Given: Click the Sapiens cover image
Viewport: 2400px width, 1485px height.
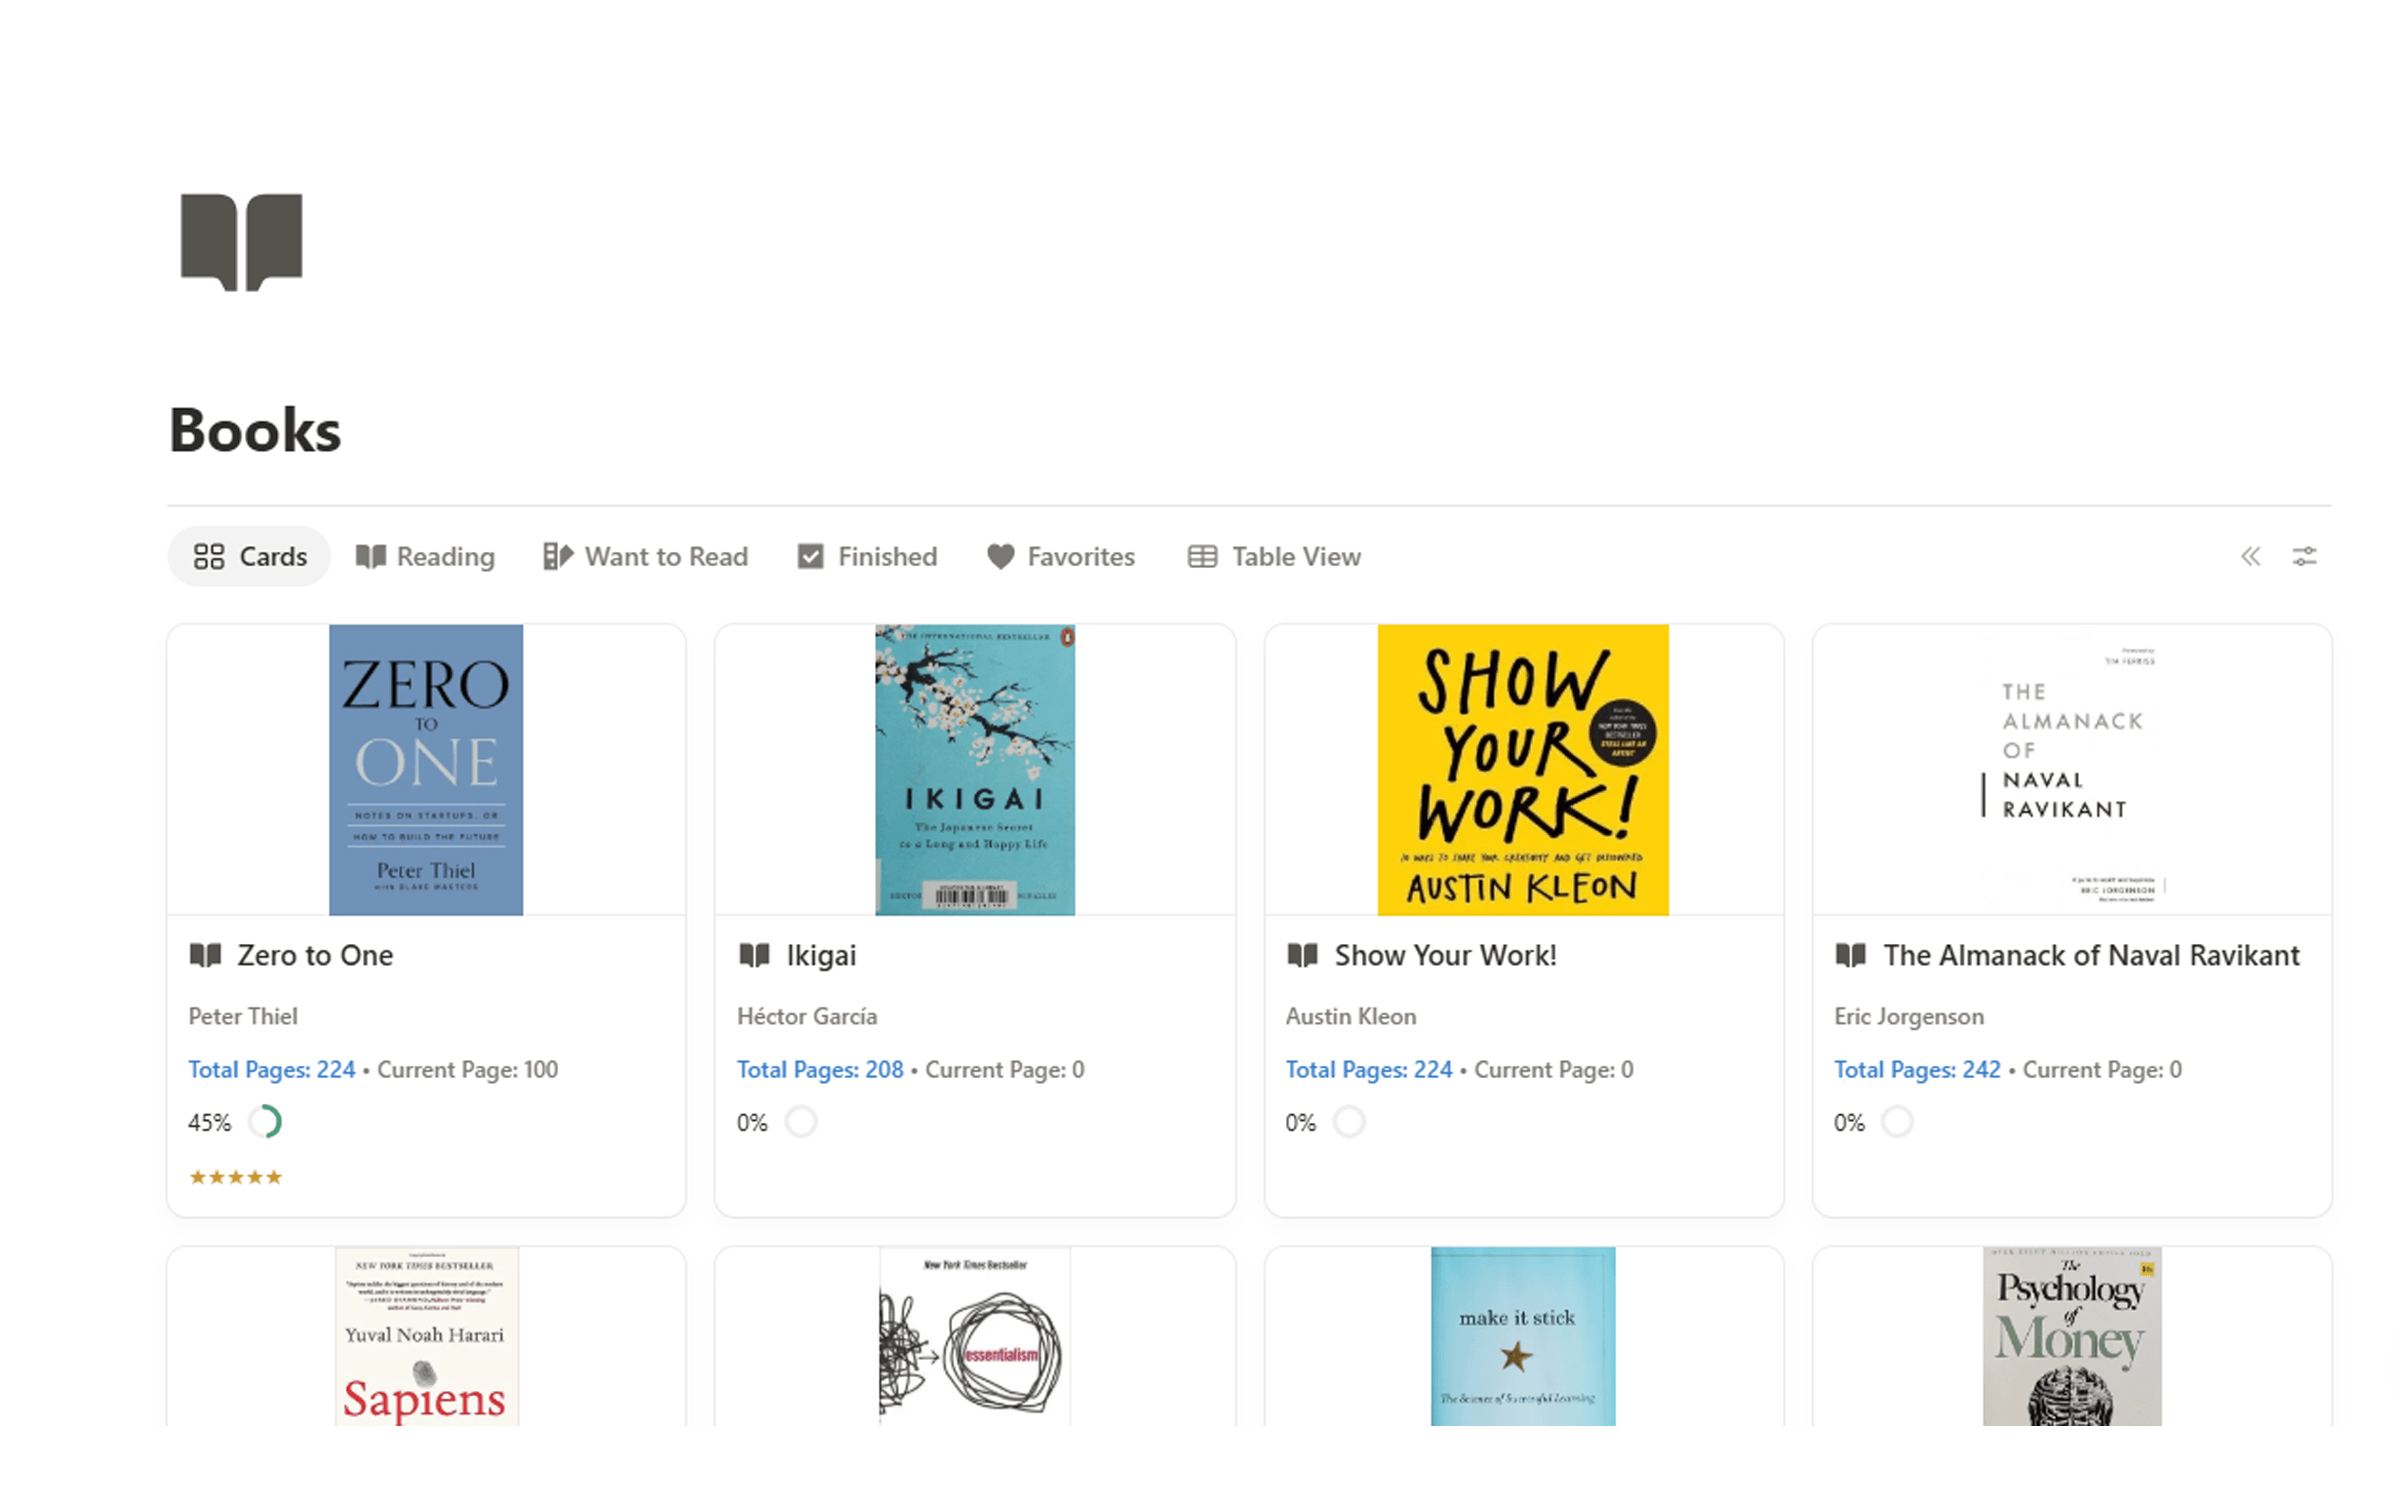Looking at the screenshot, I should [x=426, y=1335].
